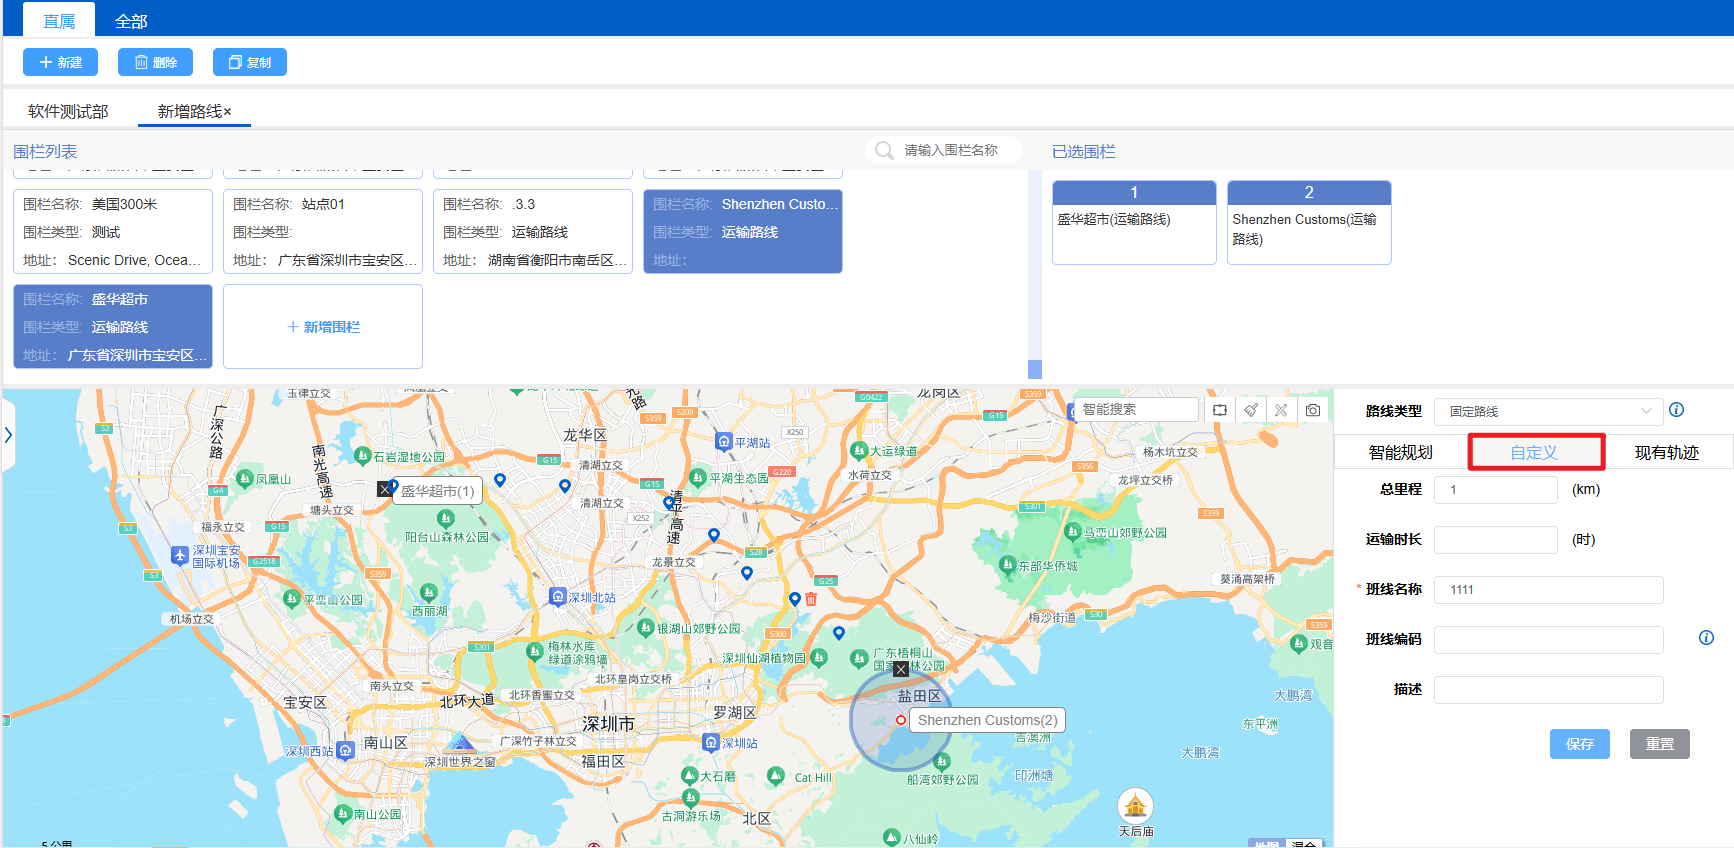Click the 运输时长 input field
1734x848 pixels.
point(1495,539)
